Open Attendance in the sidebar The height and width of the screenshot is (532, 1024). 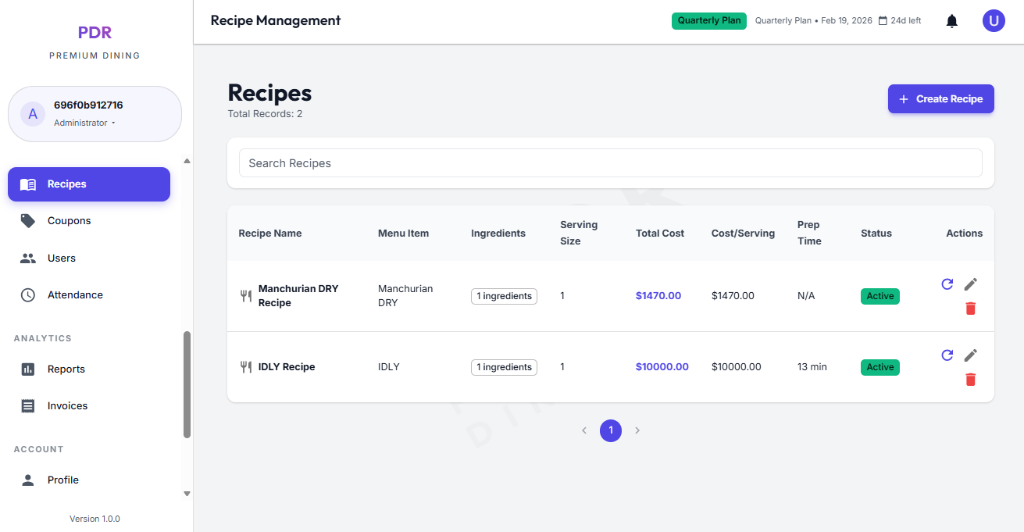(x=74, y=295)
